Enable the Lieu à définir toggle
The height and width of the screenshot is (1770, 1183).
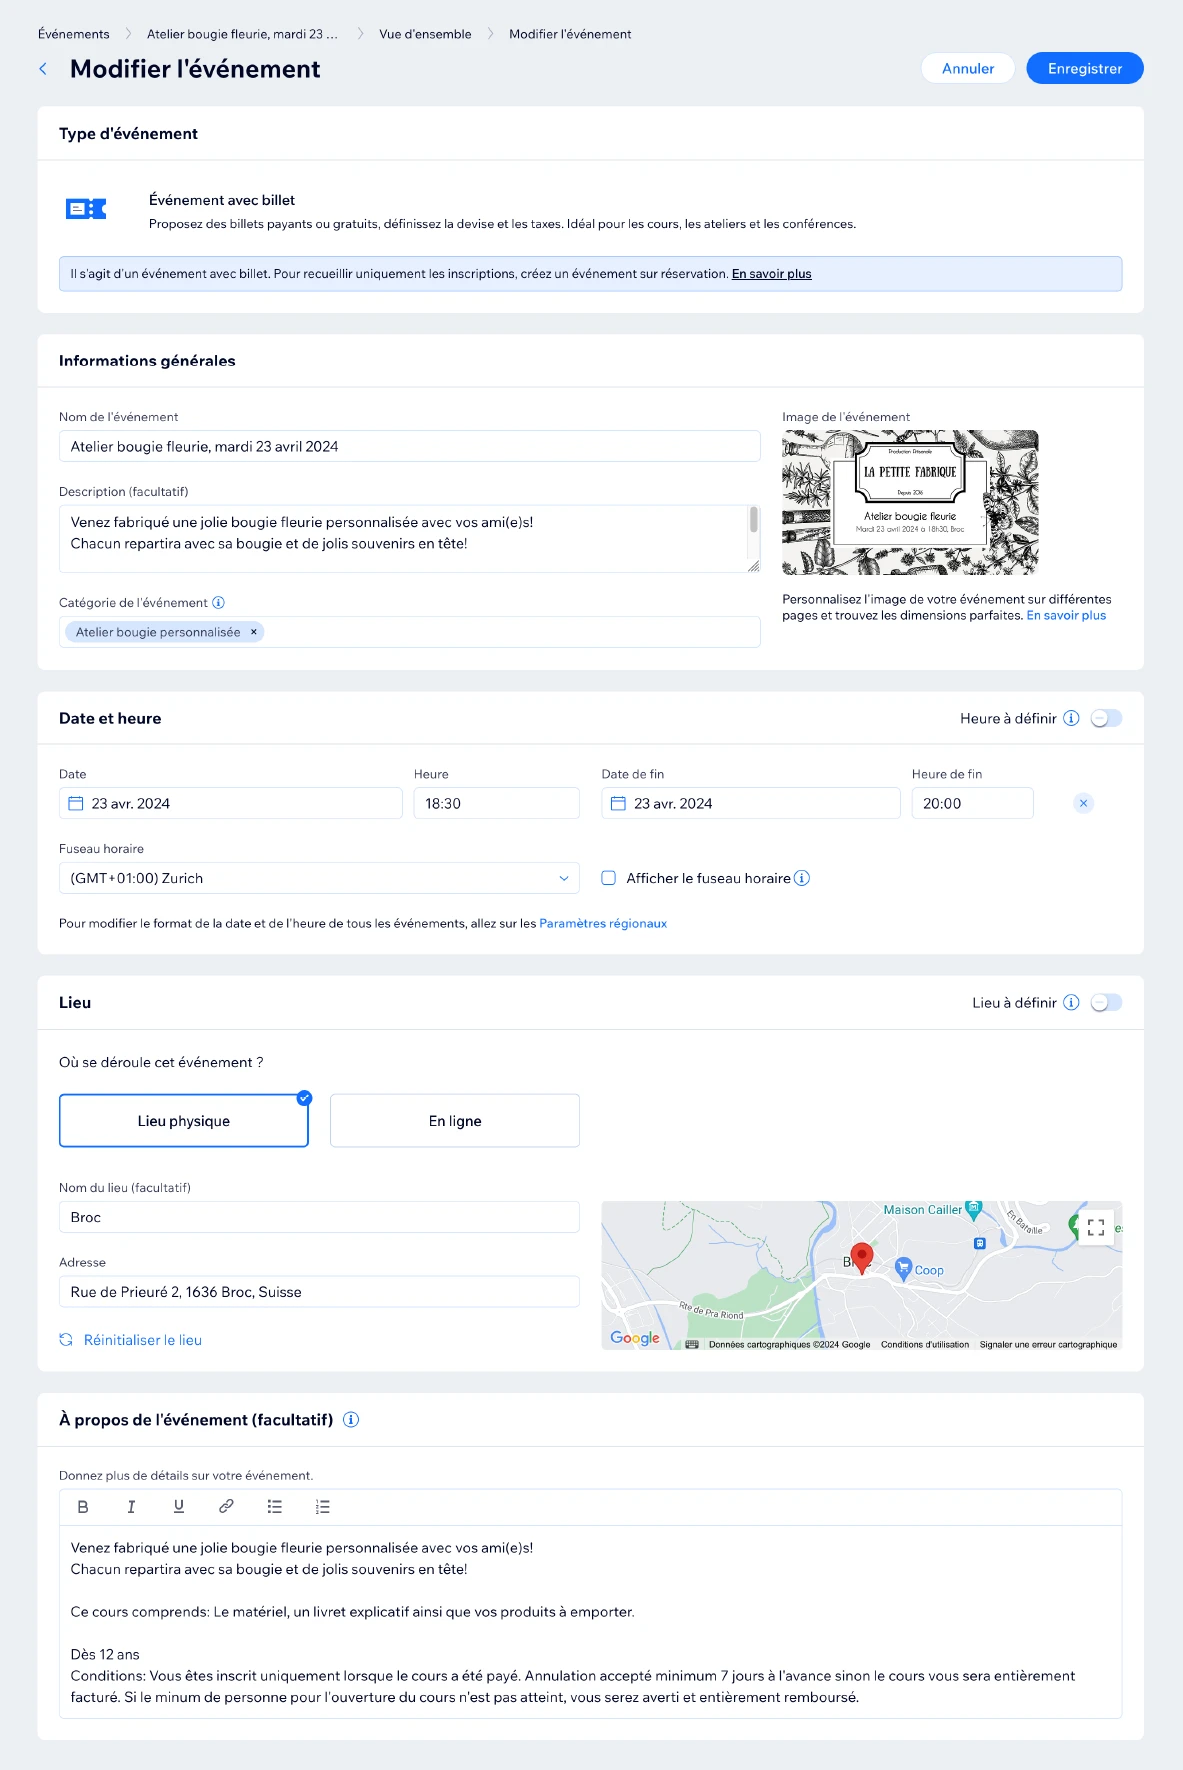point(1106,1002)
